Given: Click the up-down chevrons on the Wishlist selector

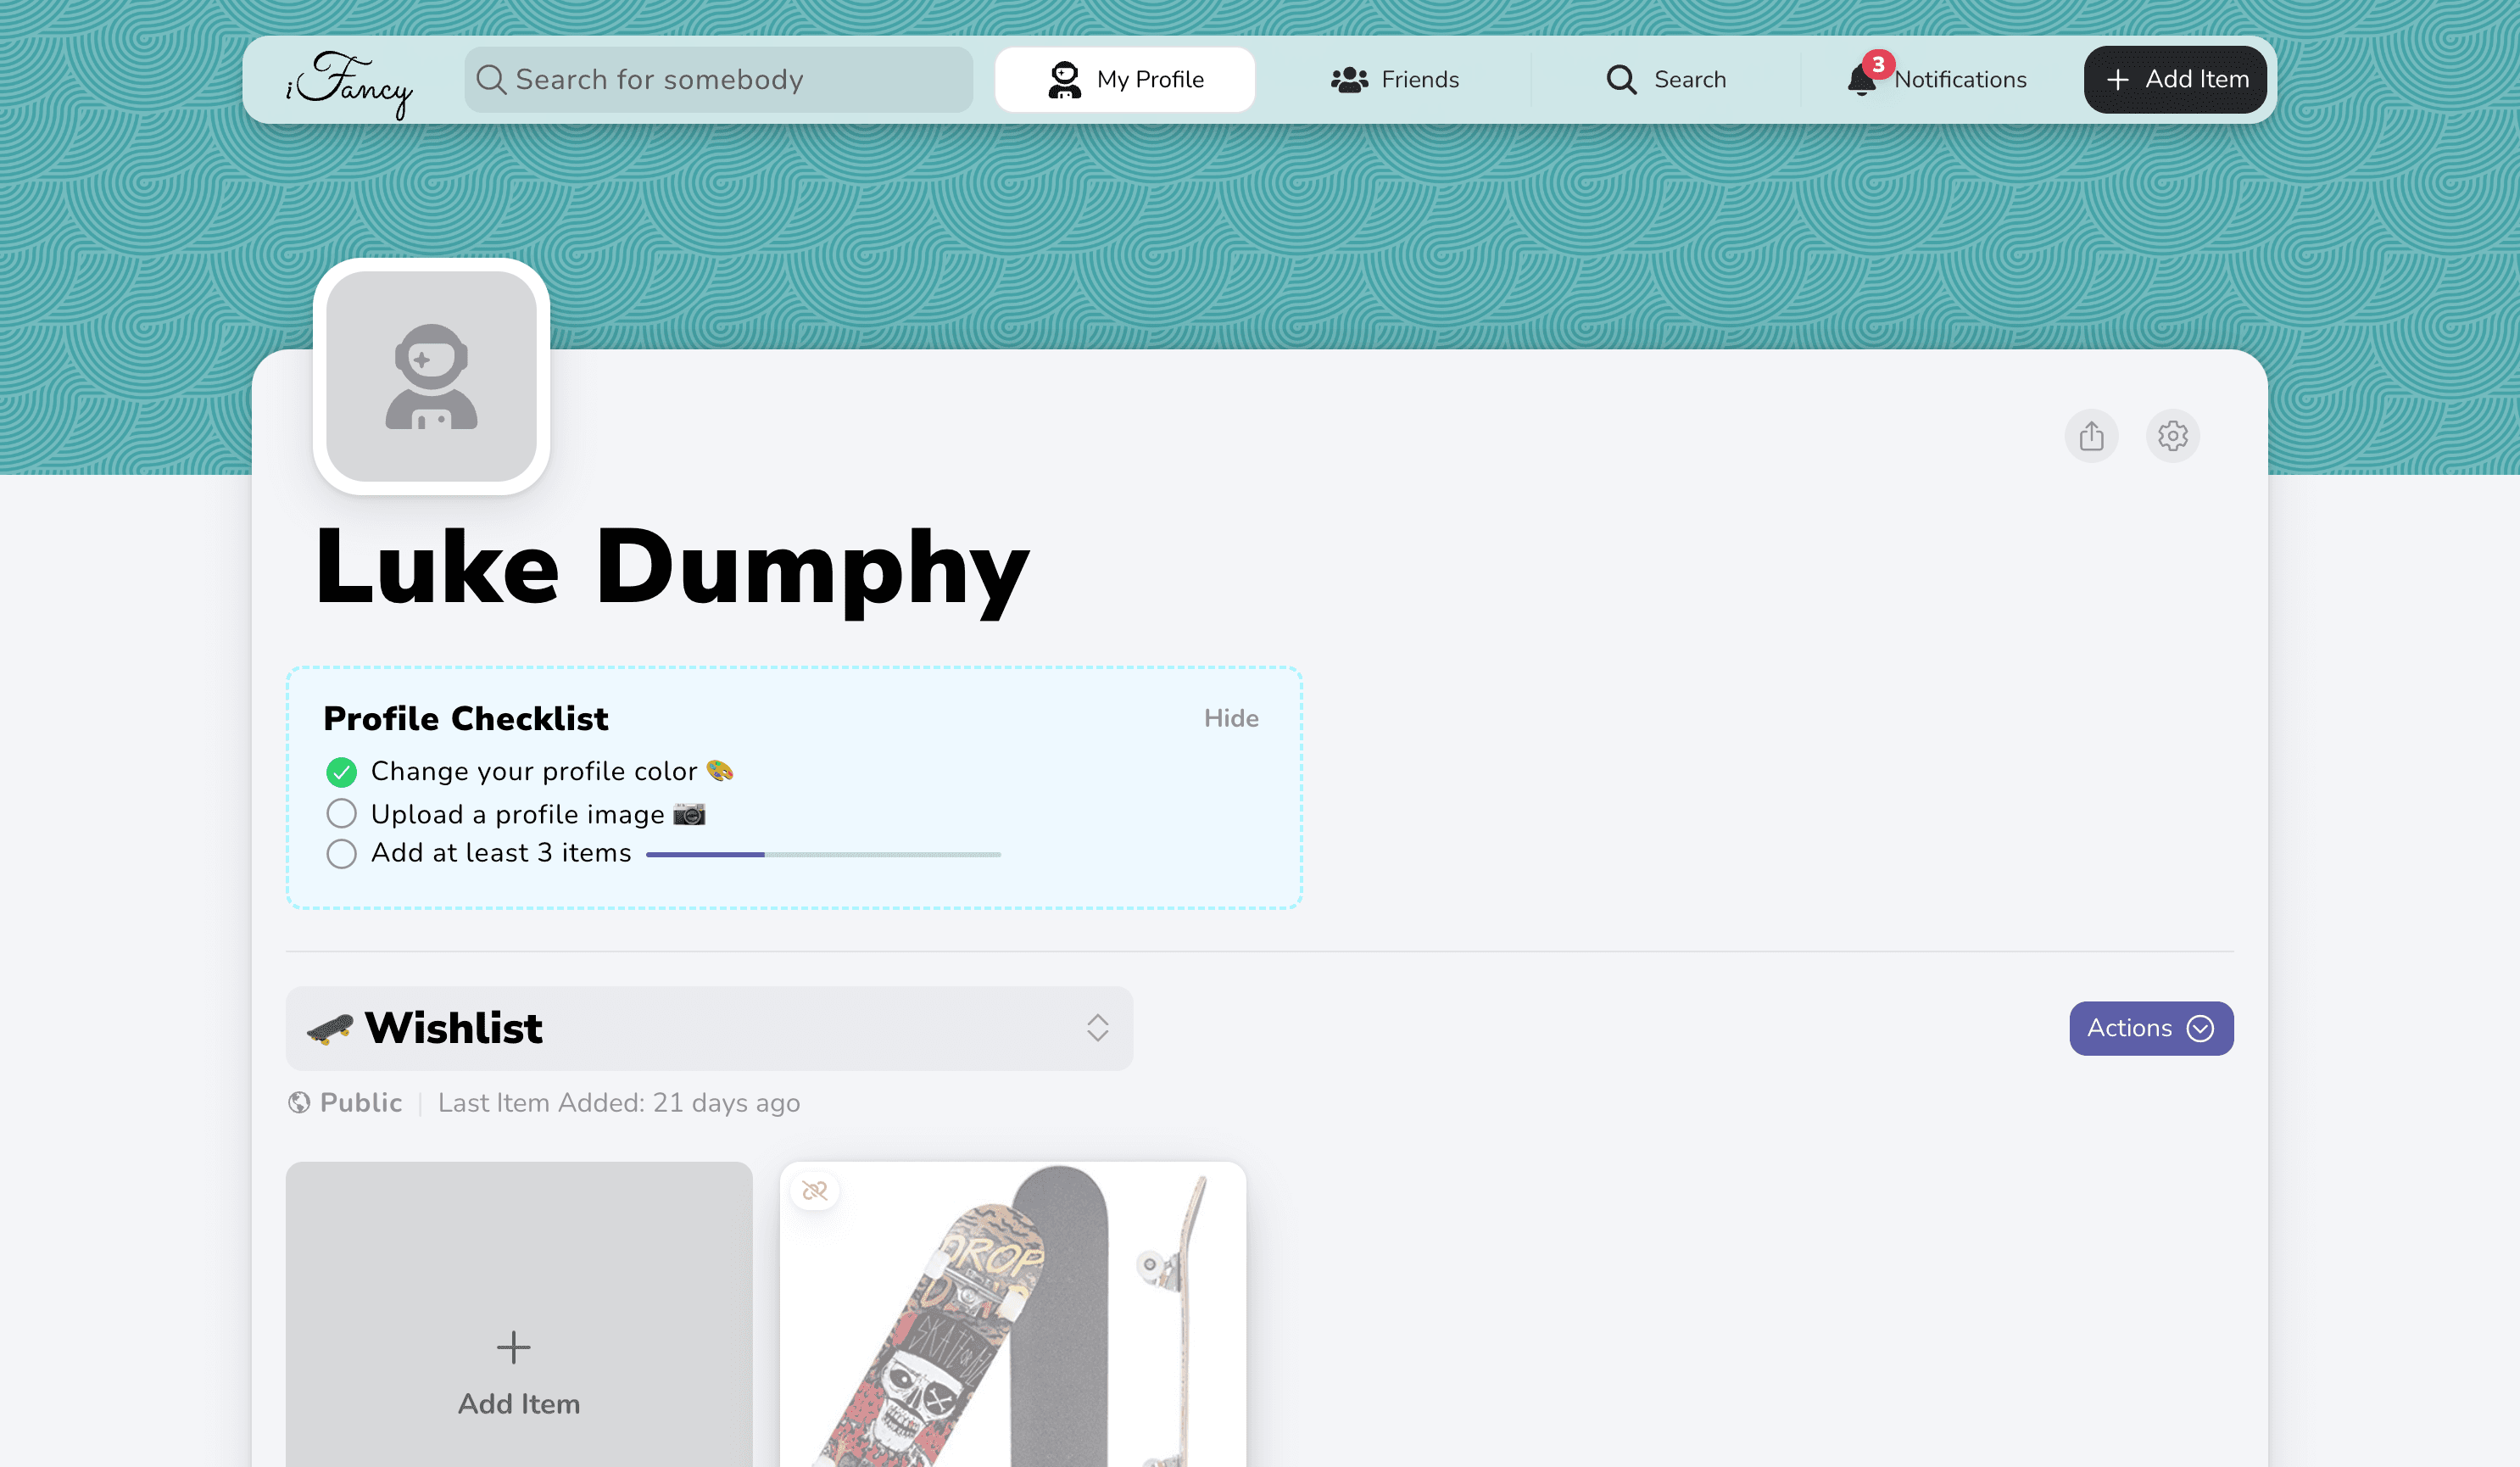Looking at the screenshot, I should (1097, 1028).
